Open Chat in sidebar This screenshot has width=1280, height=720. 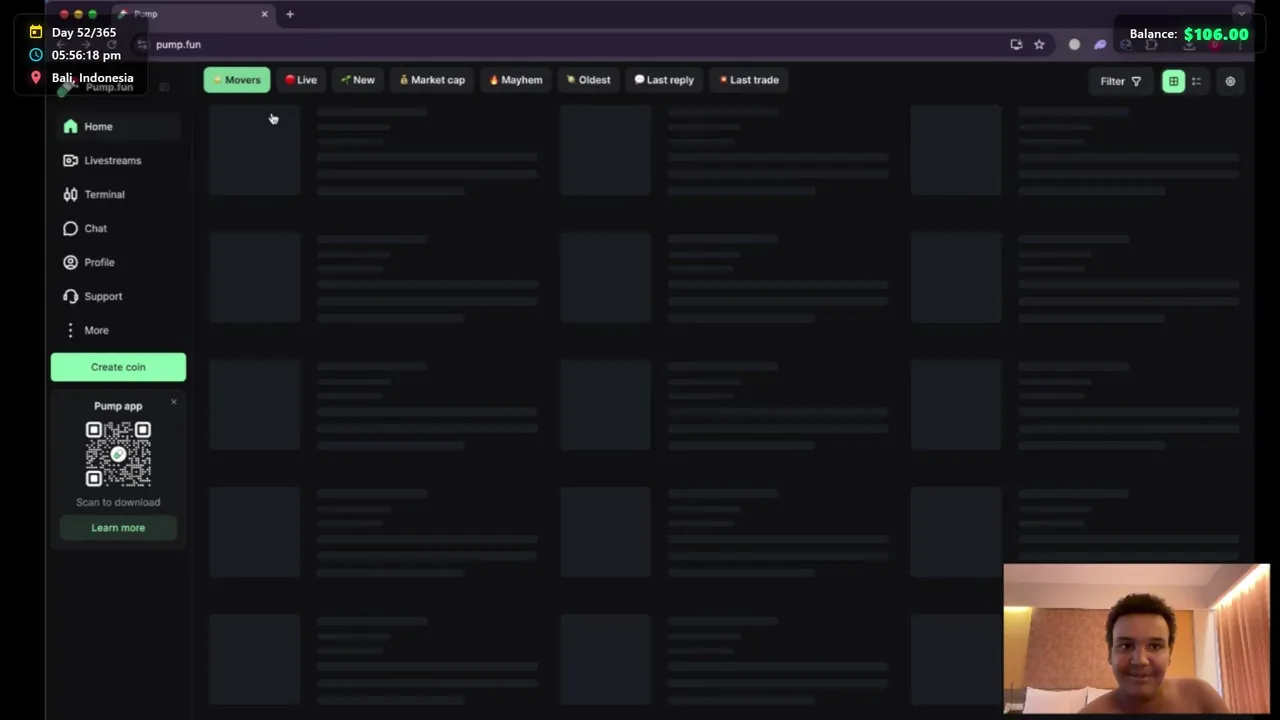(115, 228)
